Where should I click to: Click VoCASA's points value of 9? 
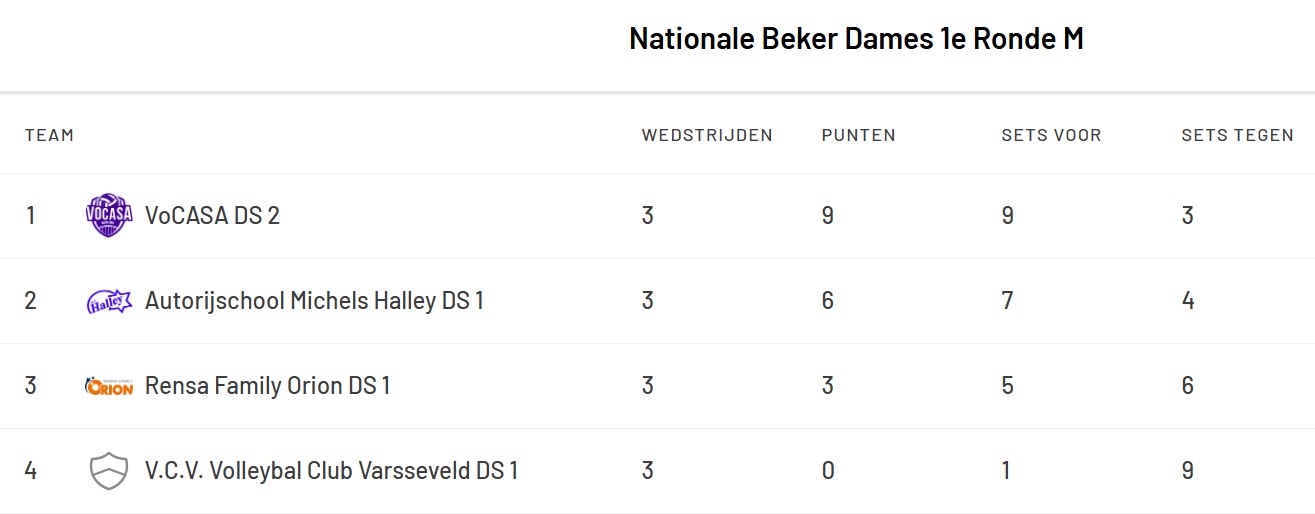pos(828,215)
